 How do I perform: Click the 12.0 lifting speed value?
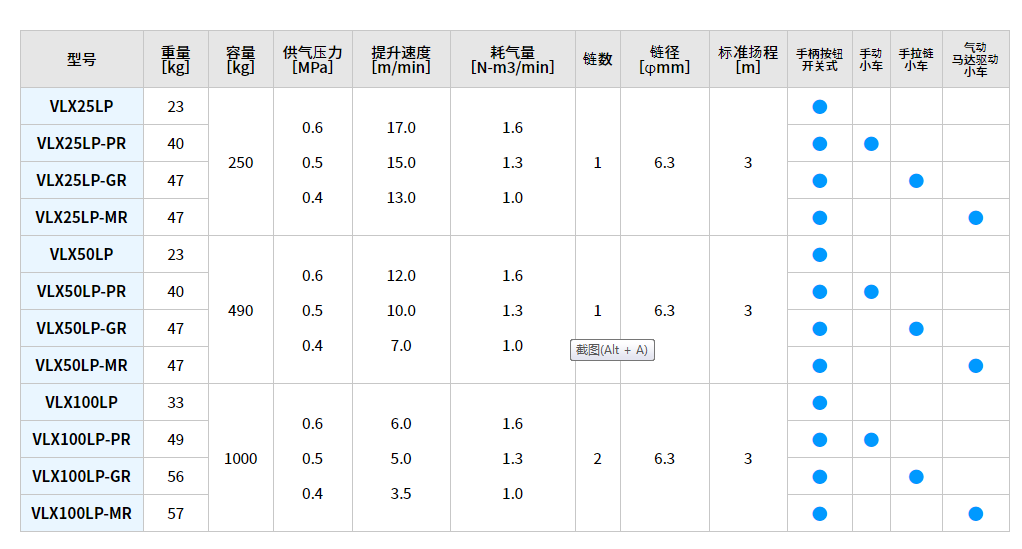coord(401,276)
